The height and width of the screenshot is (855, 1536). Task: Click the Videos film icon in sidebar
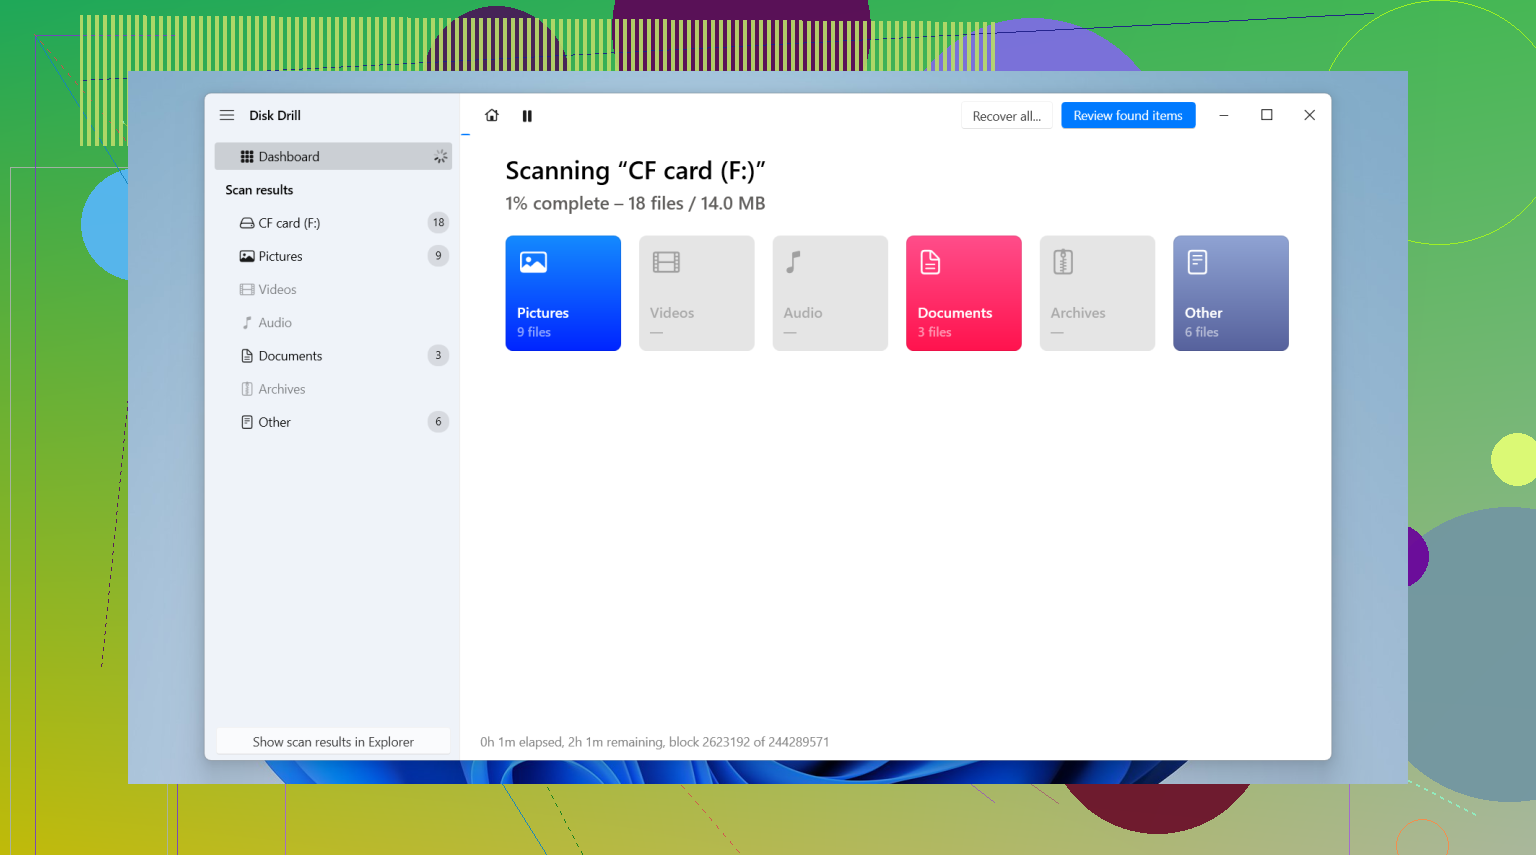click(x=247, y=289)
